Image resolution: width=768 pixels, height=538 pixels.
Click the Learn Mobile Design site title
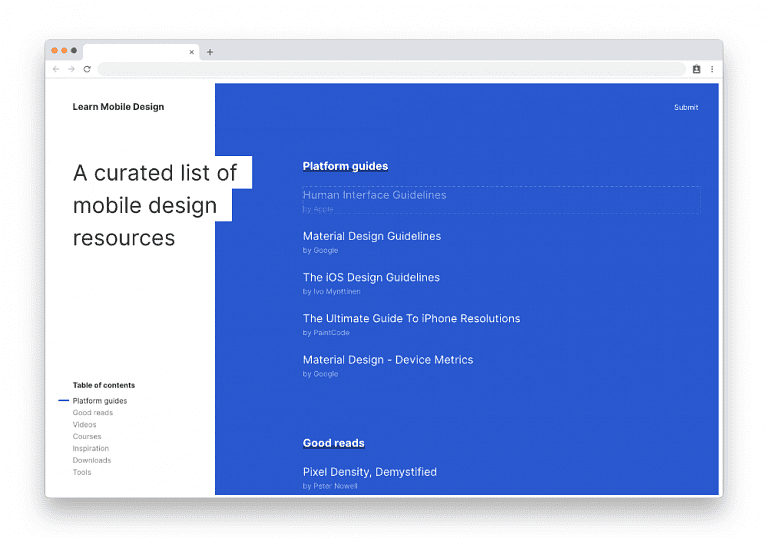coord(118,107)
